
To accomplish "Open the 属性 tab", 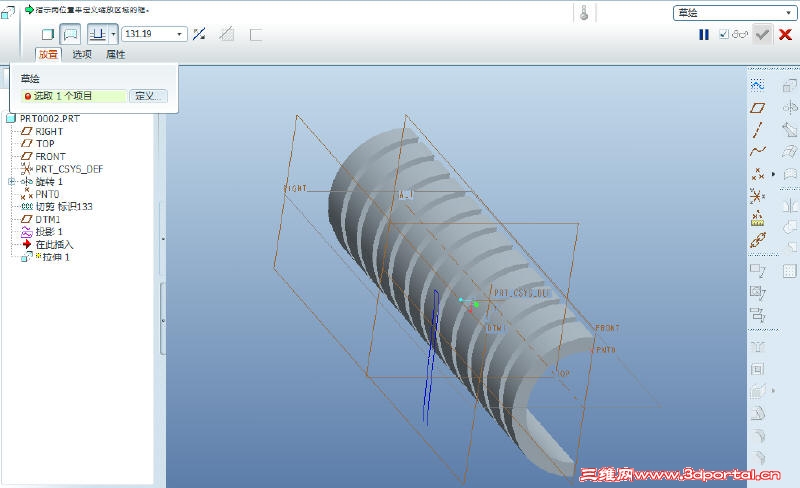I will pos(116,54).
